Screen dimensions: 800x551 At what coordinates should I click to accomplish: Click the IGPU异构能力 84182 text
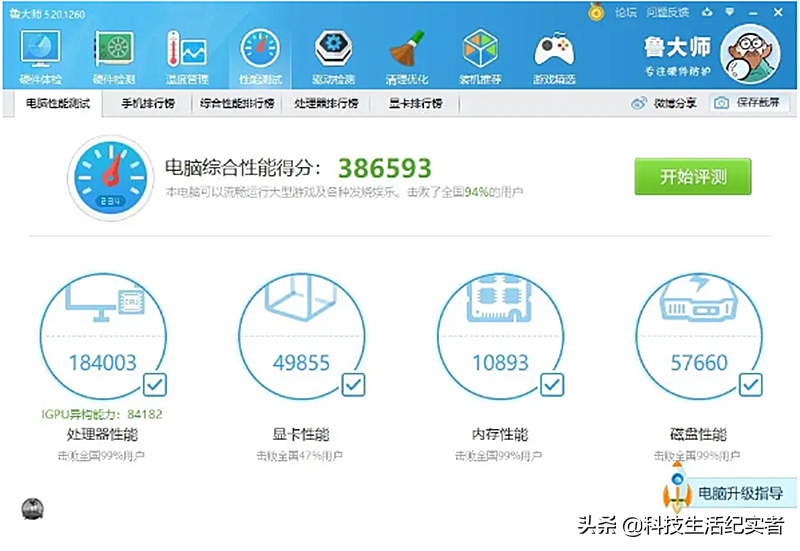click(x=102, y=414)
